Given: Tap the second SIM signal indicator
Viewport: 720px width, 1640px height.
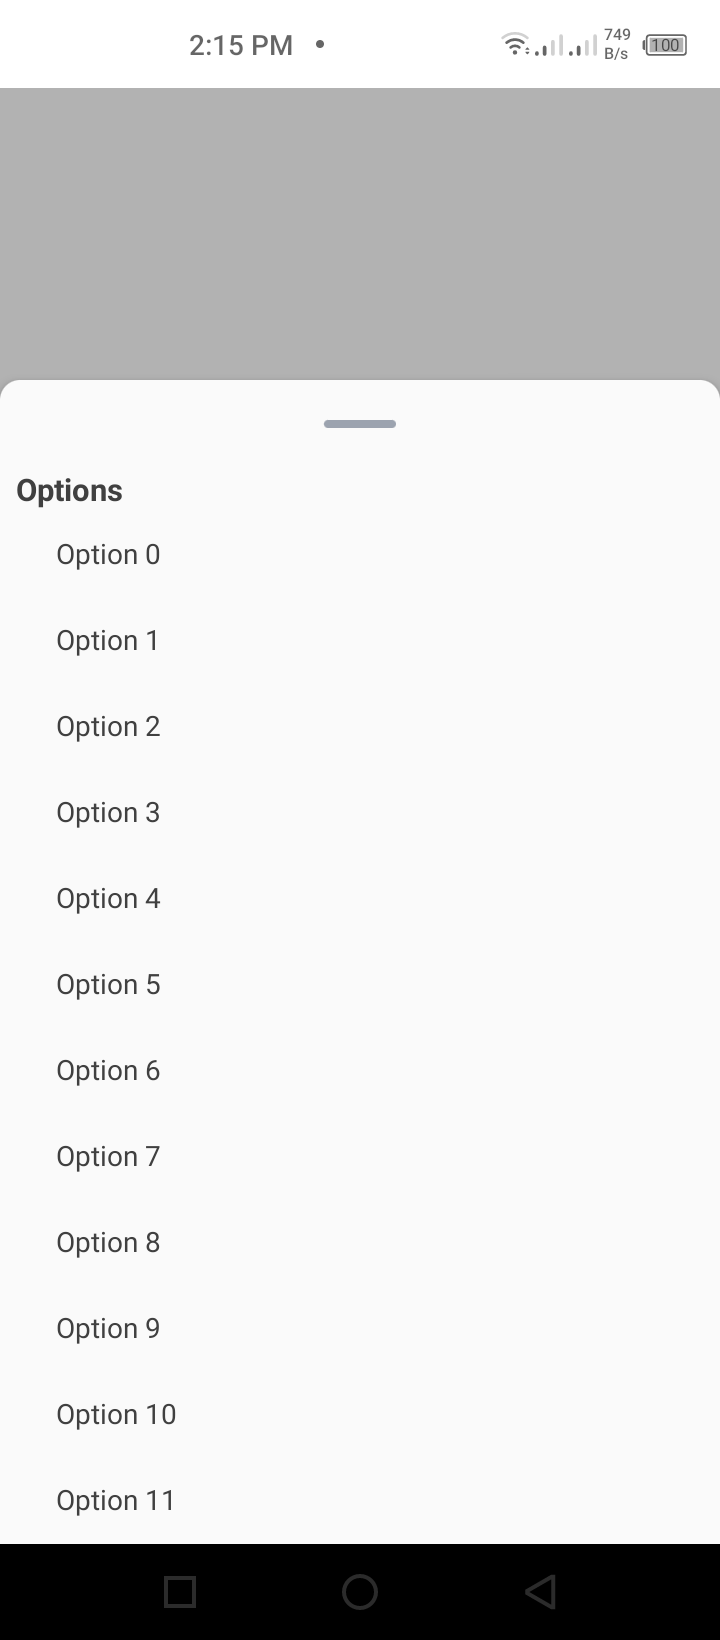Looking at the screenshot, I should tap(582, 45).
